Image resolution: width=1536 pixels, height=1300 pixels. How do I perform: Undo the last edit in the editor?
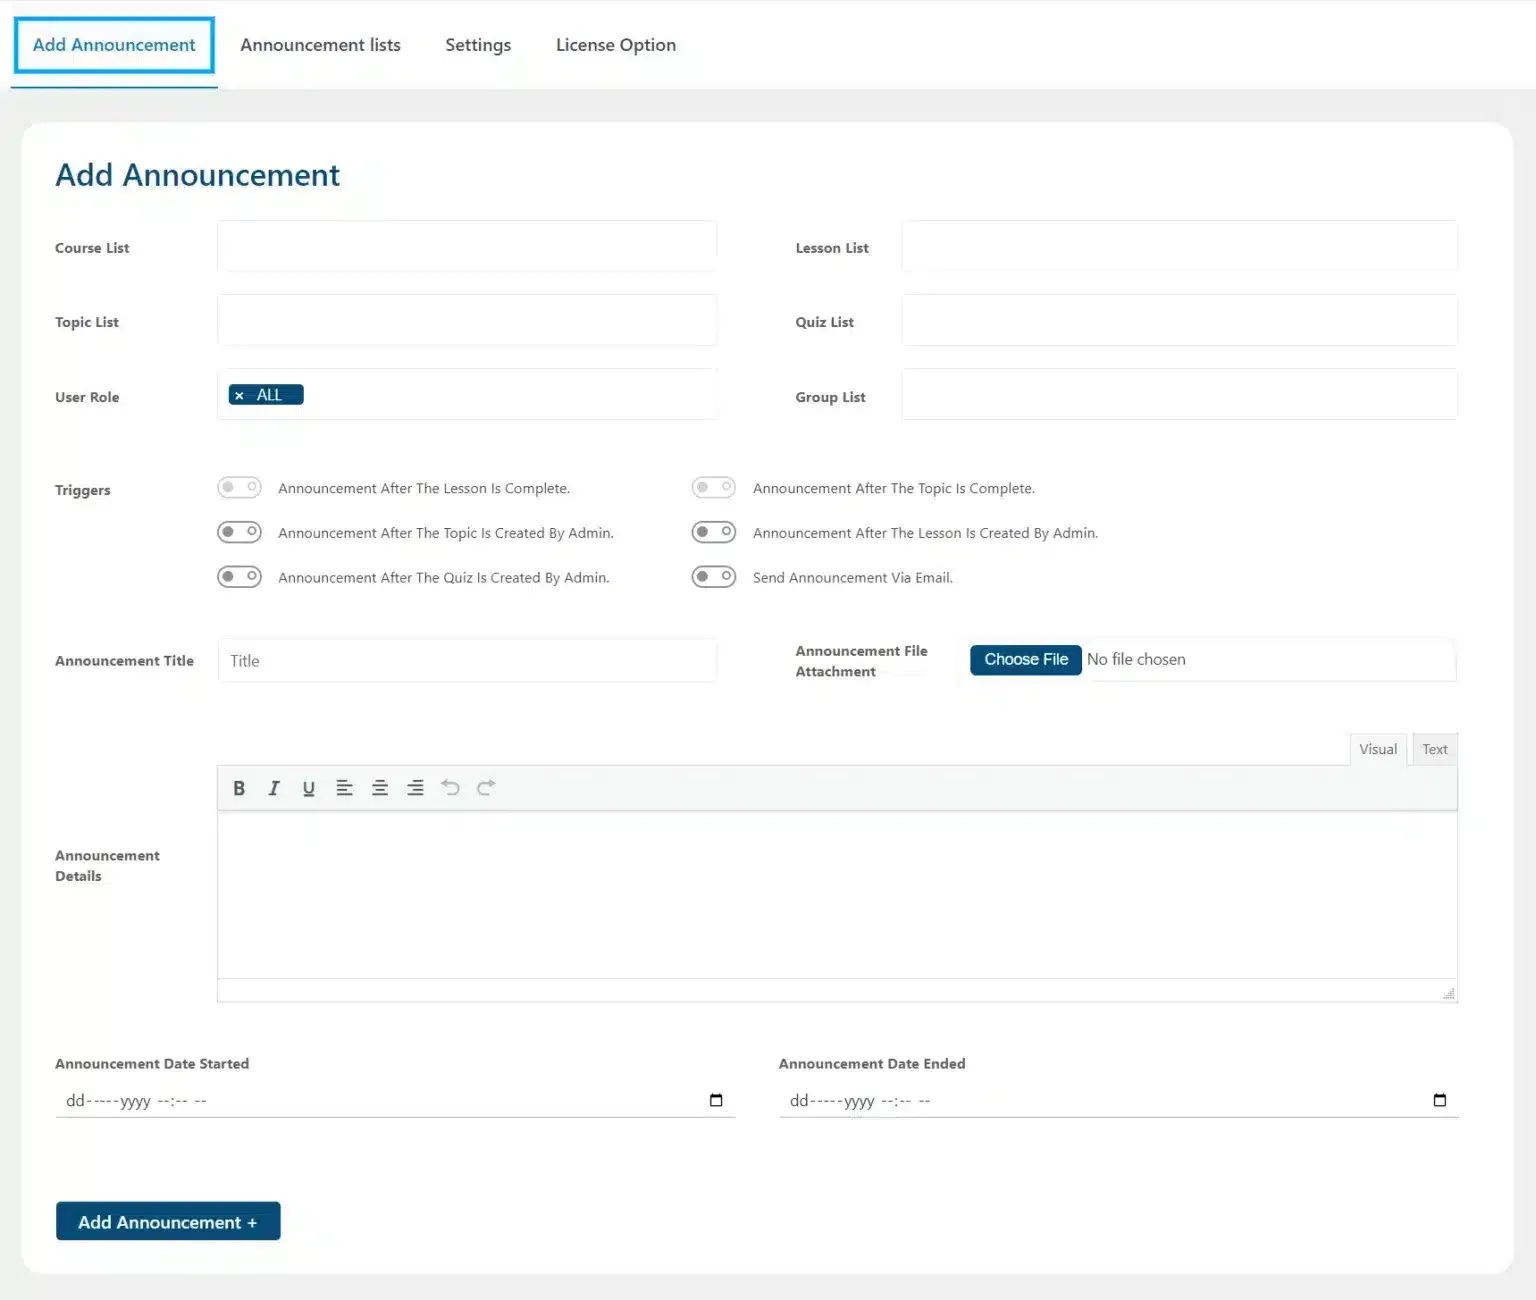(450, 788)
